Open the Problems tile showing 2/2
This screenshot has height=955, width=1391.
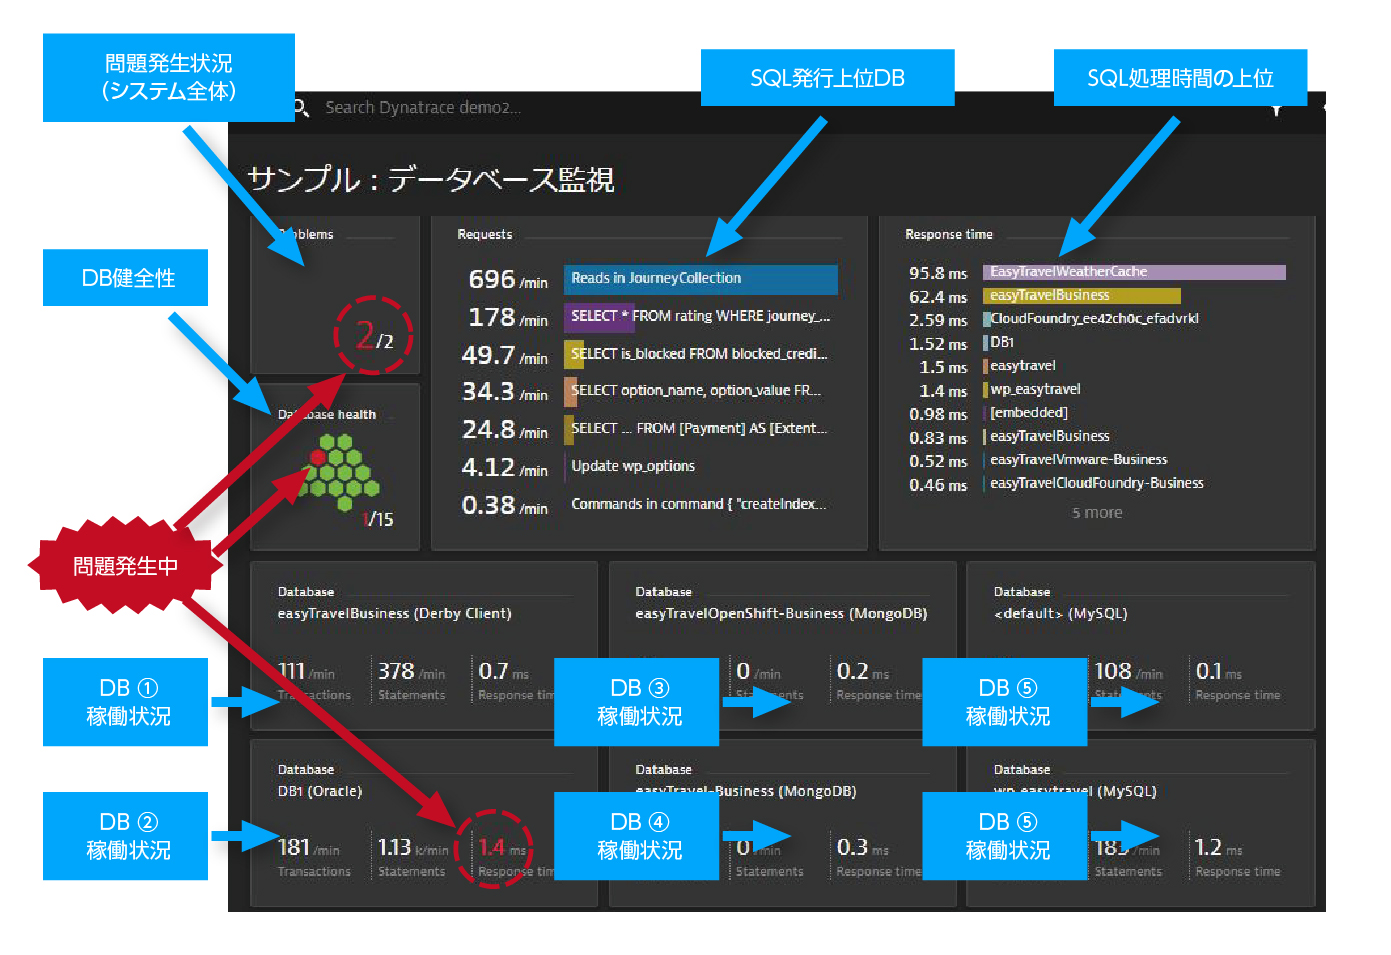[x=335, y=295]
